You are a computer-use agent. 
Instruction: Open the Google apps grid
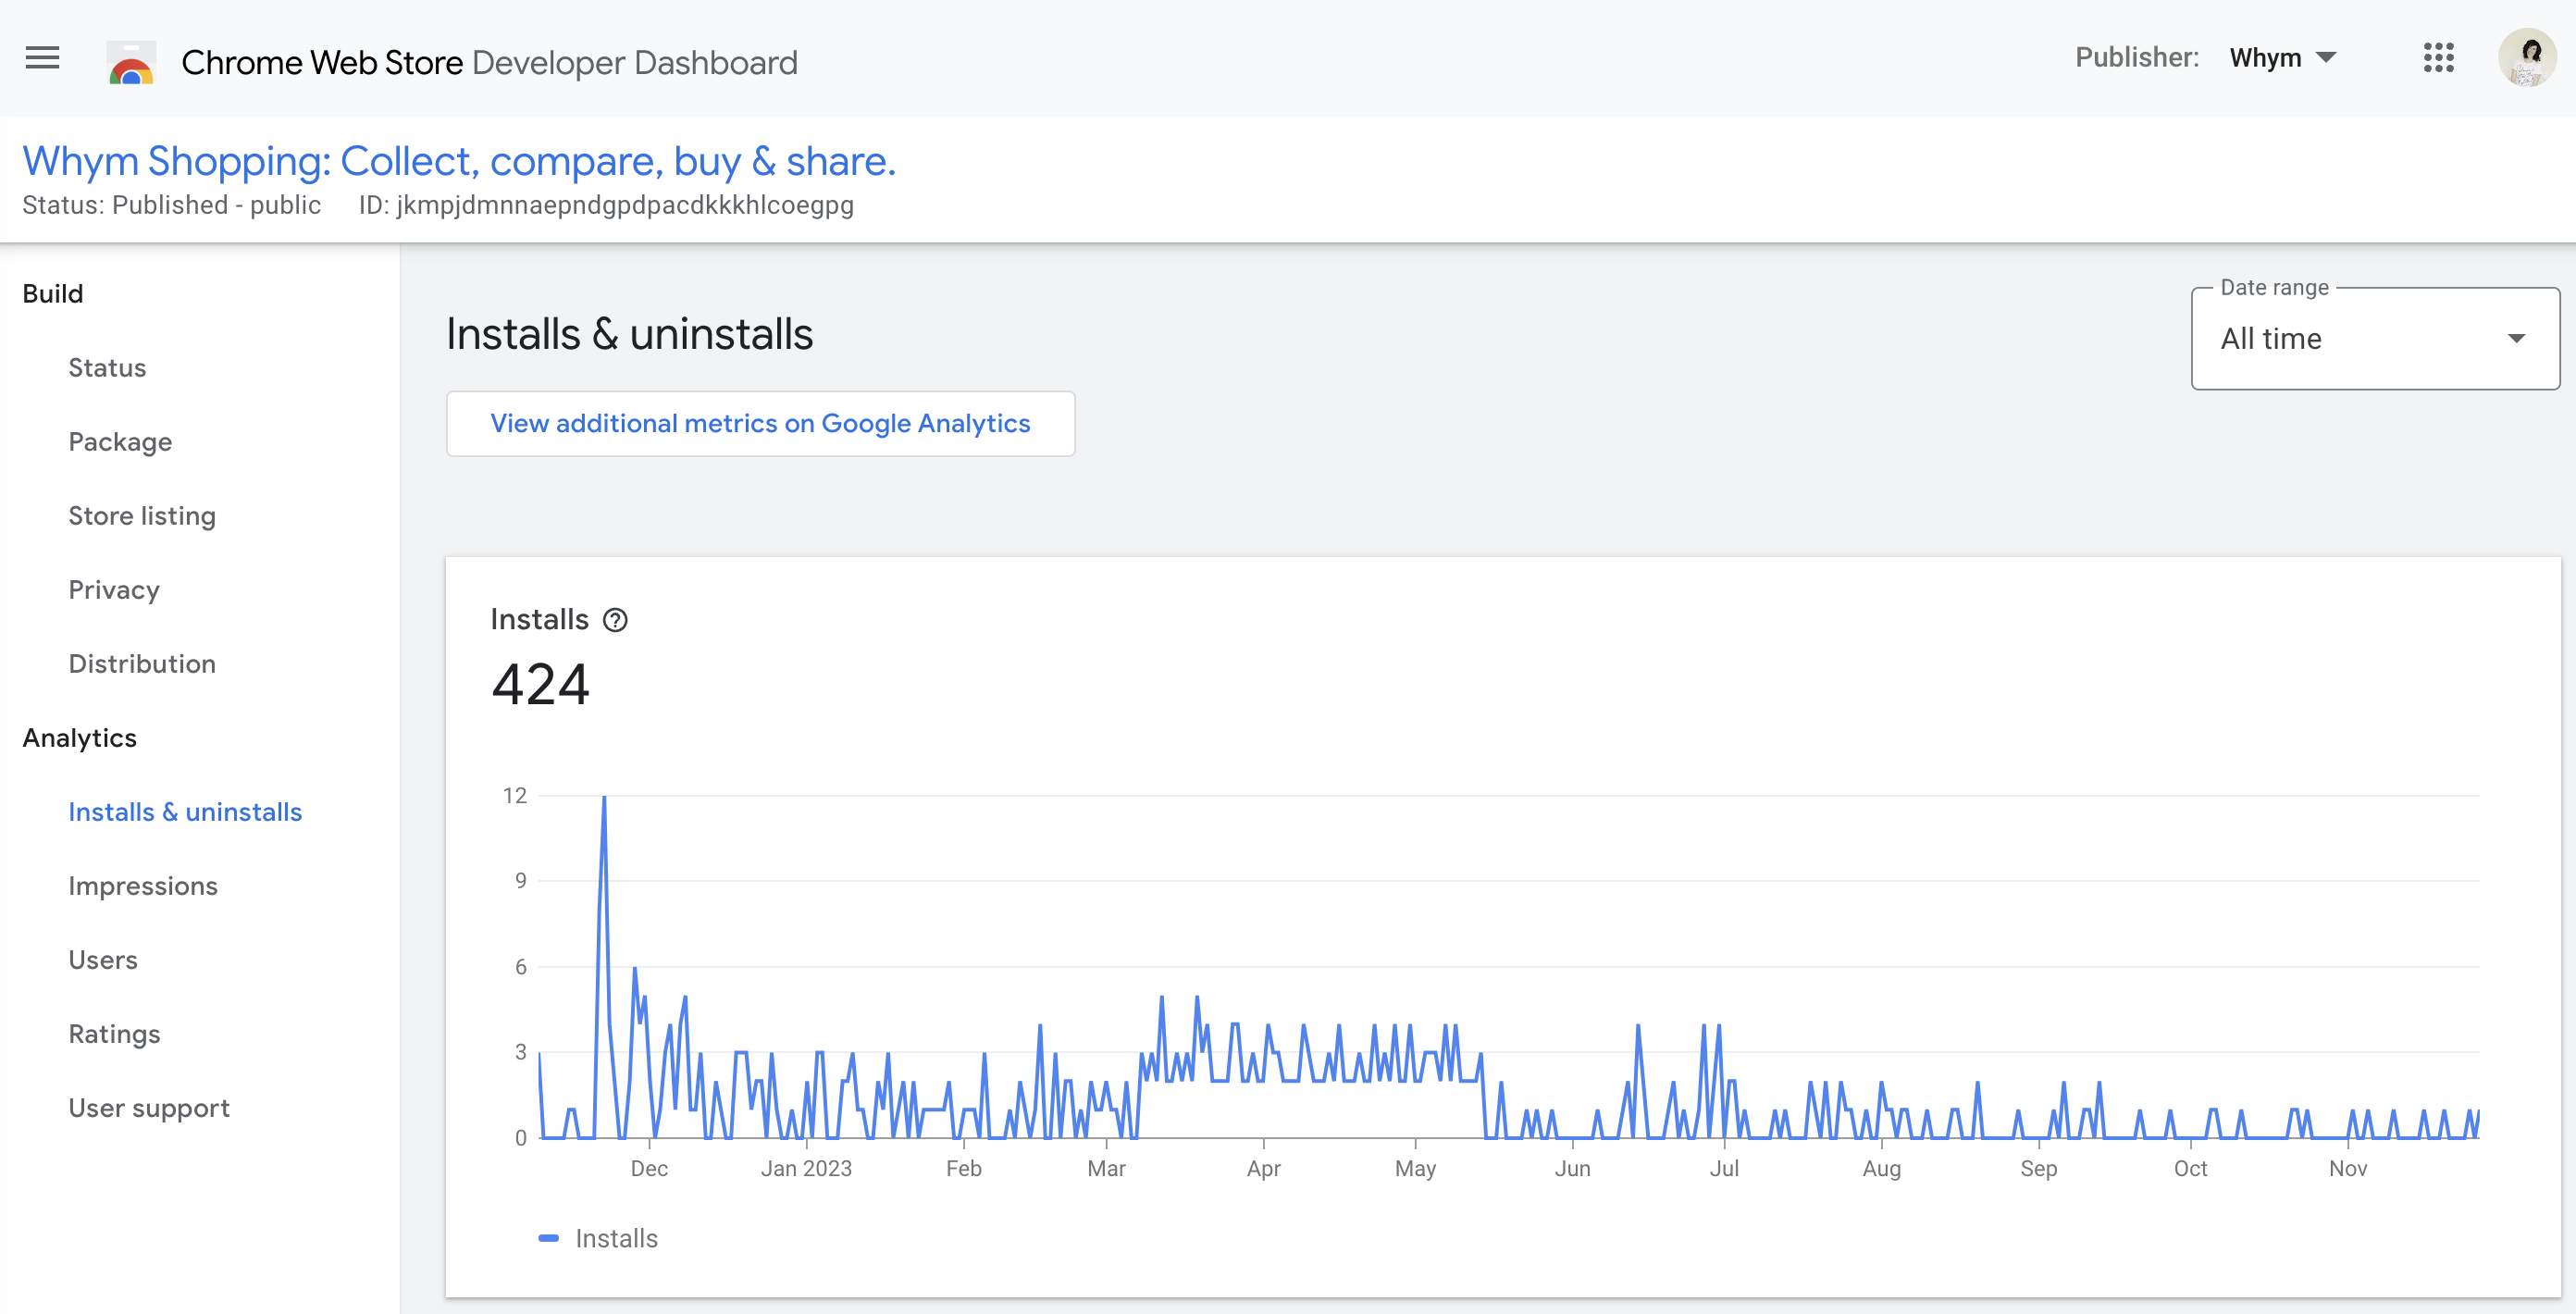pos(2438,58)
